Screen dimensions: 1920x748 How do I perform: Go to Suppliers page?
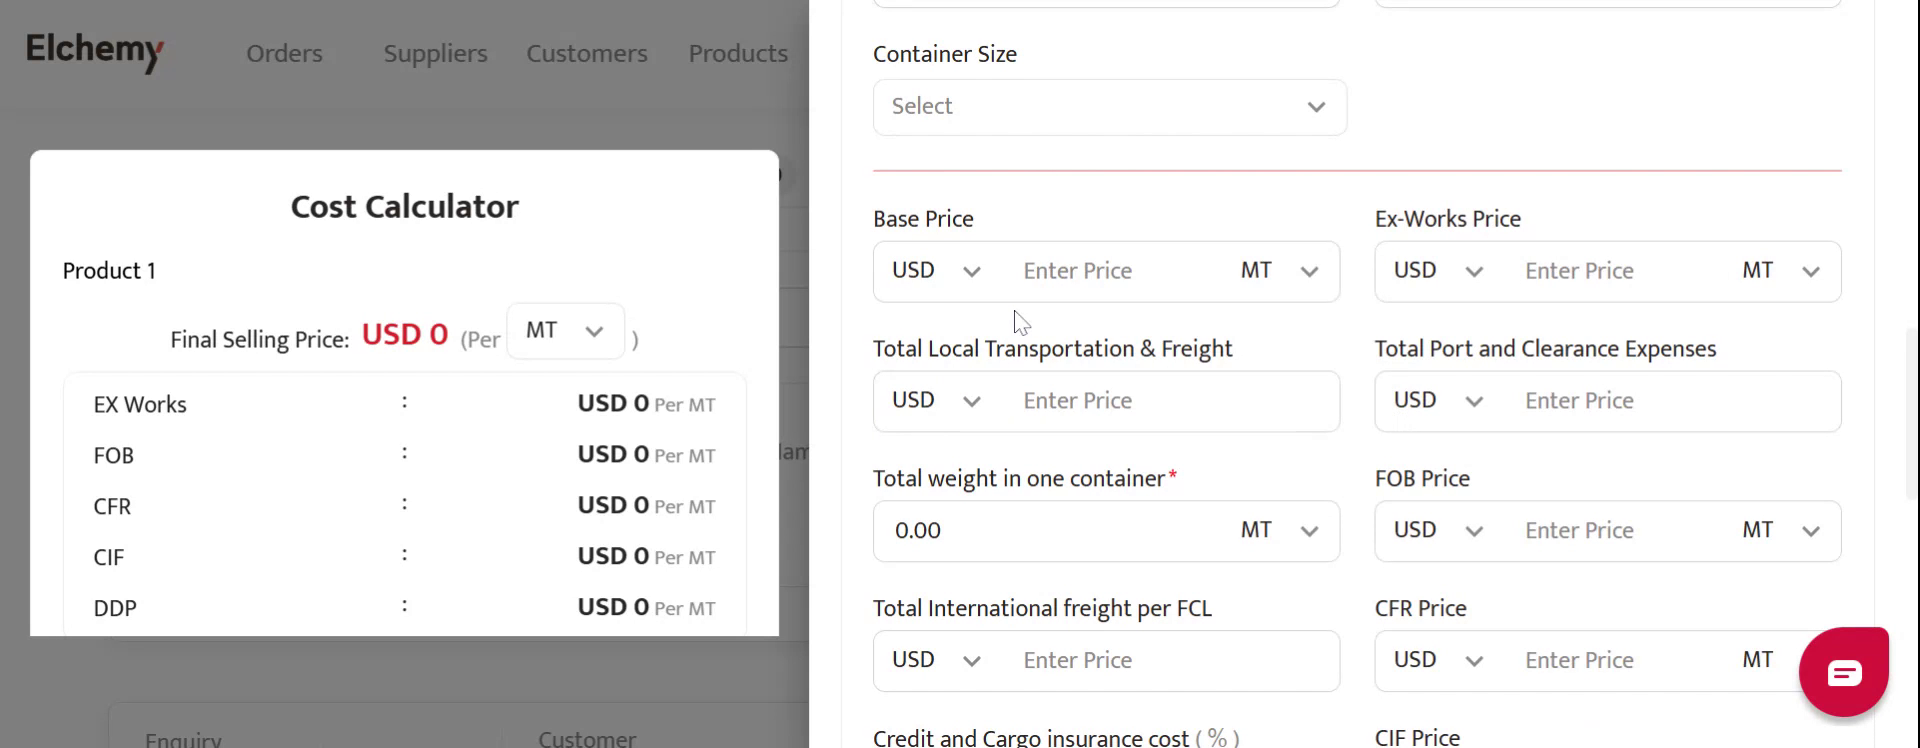[x=435, y=53]
